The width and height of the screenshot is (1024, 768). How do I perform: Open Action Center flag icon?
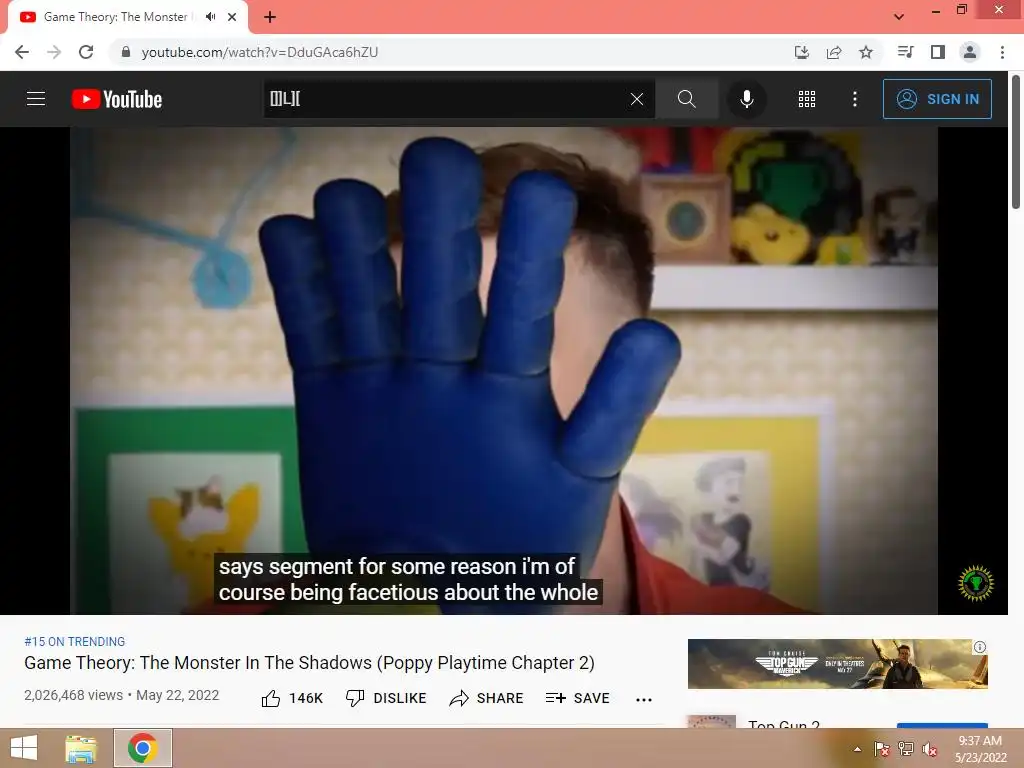(882, 749)
